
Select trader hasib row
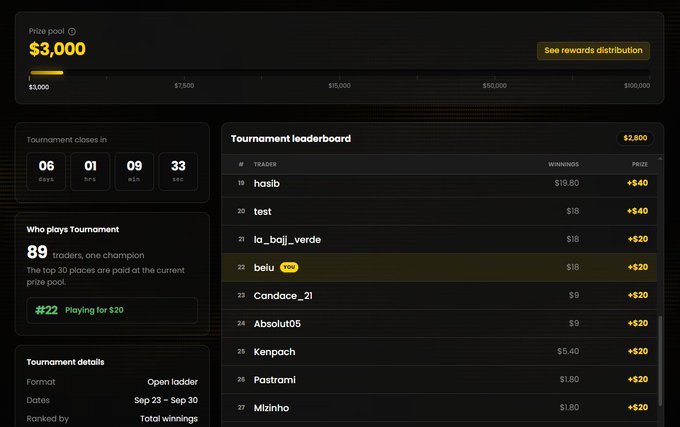(x=439, y=183)
